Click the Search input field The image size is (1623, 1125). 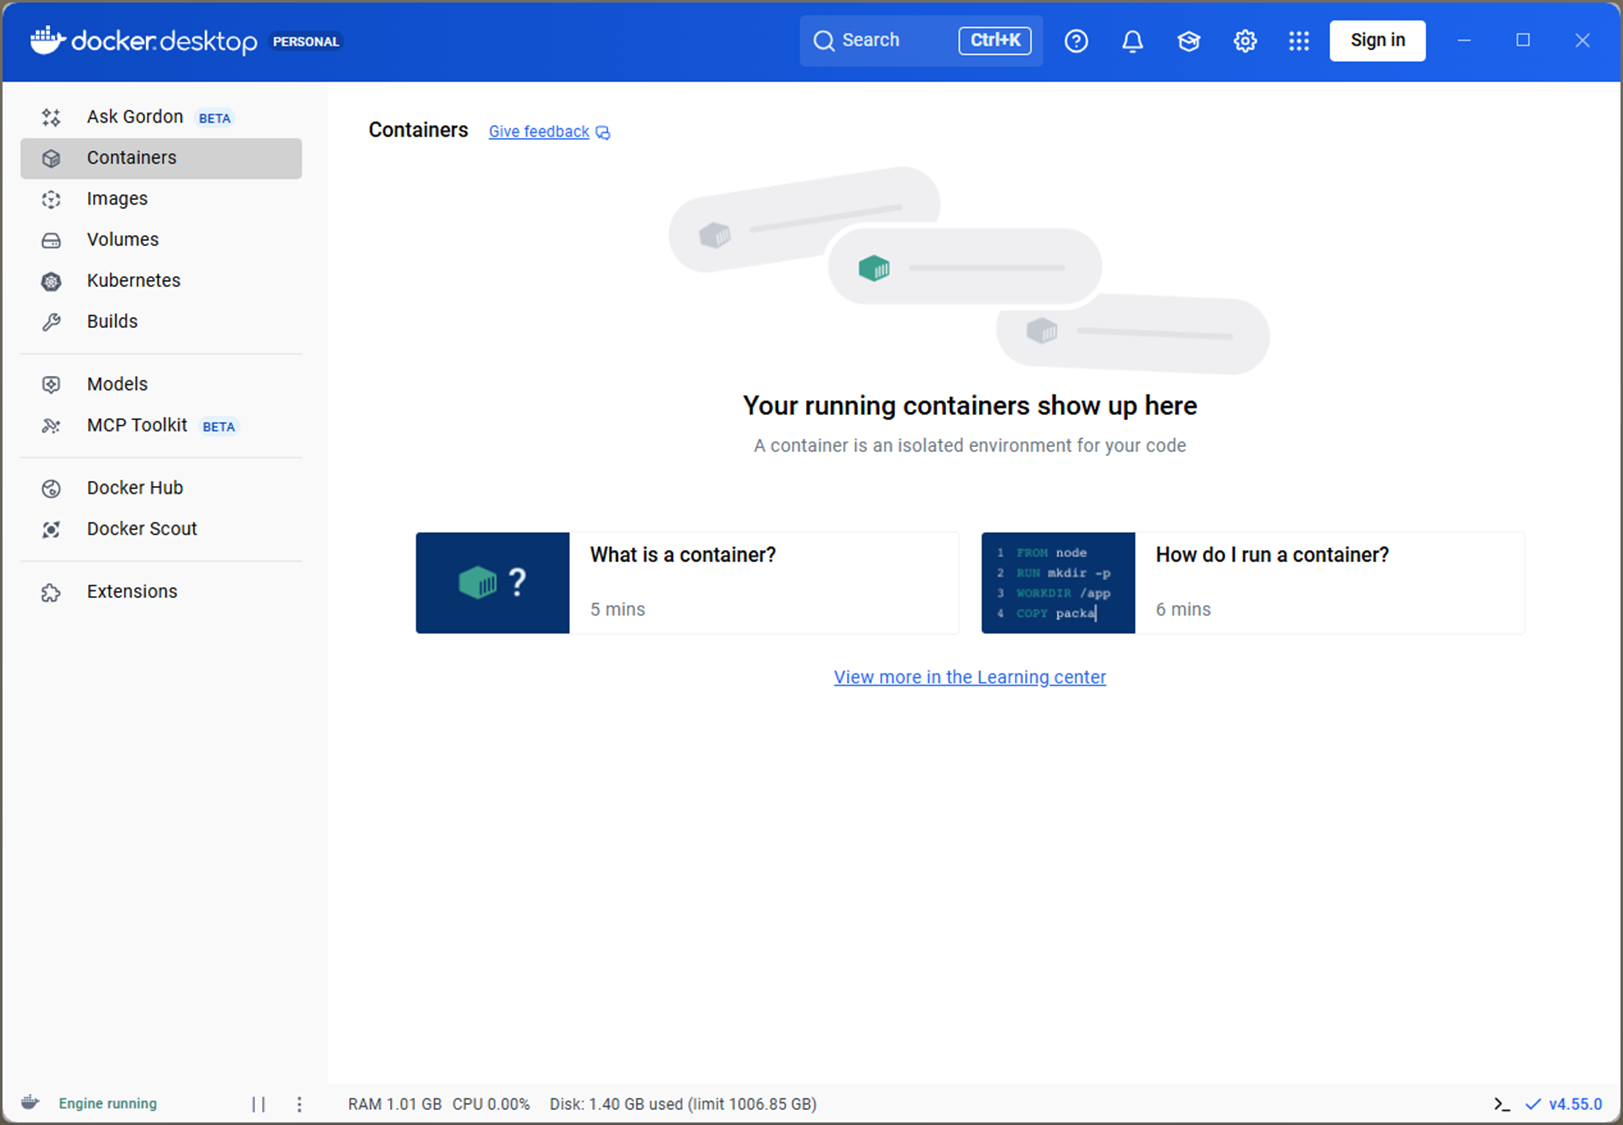coord(921,41)
